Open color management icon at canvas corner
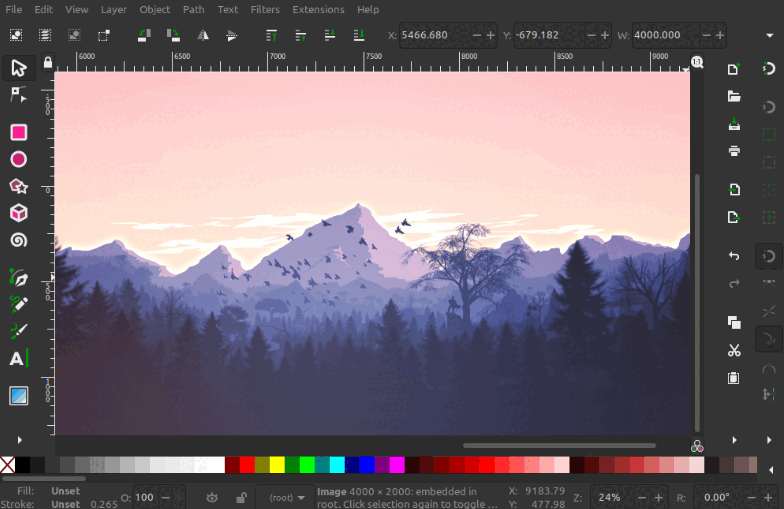Screen dimensions: 784x509 697,446
